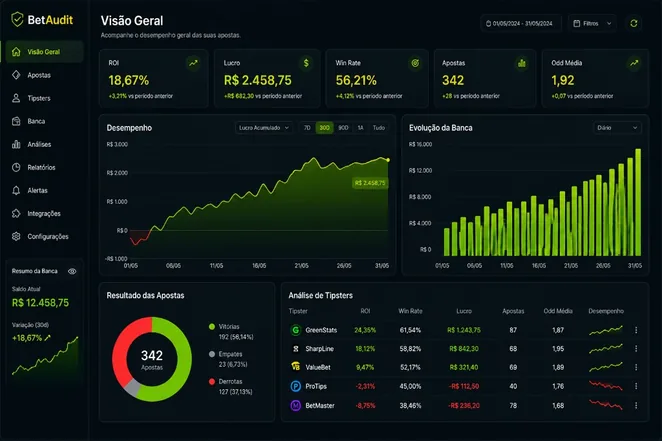Image resolution: width=662 pixels, height=441 pixels.
Task: Click the Variação +18,67% text
Action: click(x=27, y=338)
